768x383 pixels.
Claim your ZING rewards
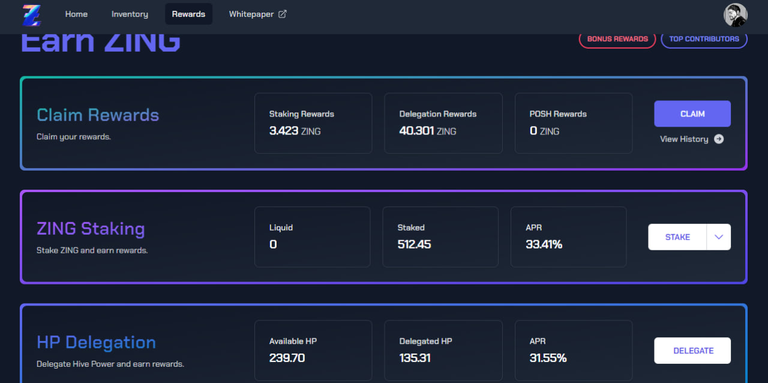tap(692, 114)
